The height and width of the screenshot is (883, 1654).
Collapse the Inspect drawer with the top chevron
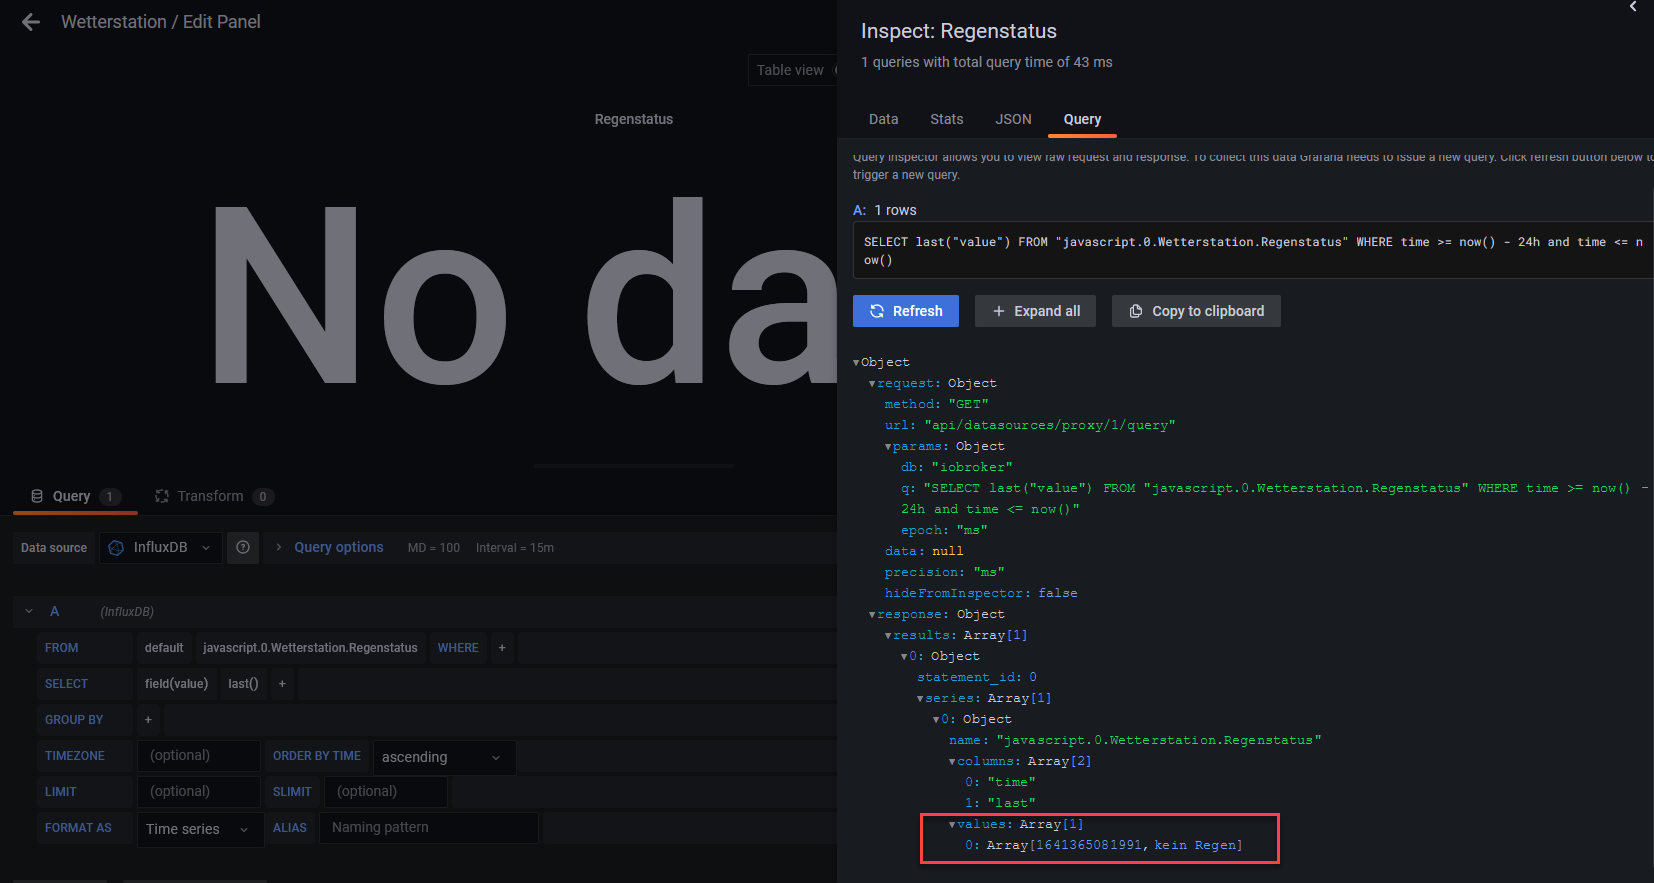(x=1633, y=7)
